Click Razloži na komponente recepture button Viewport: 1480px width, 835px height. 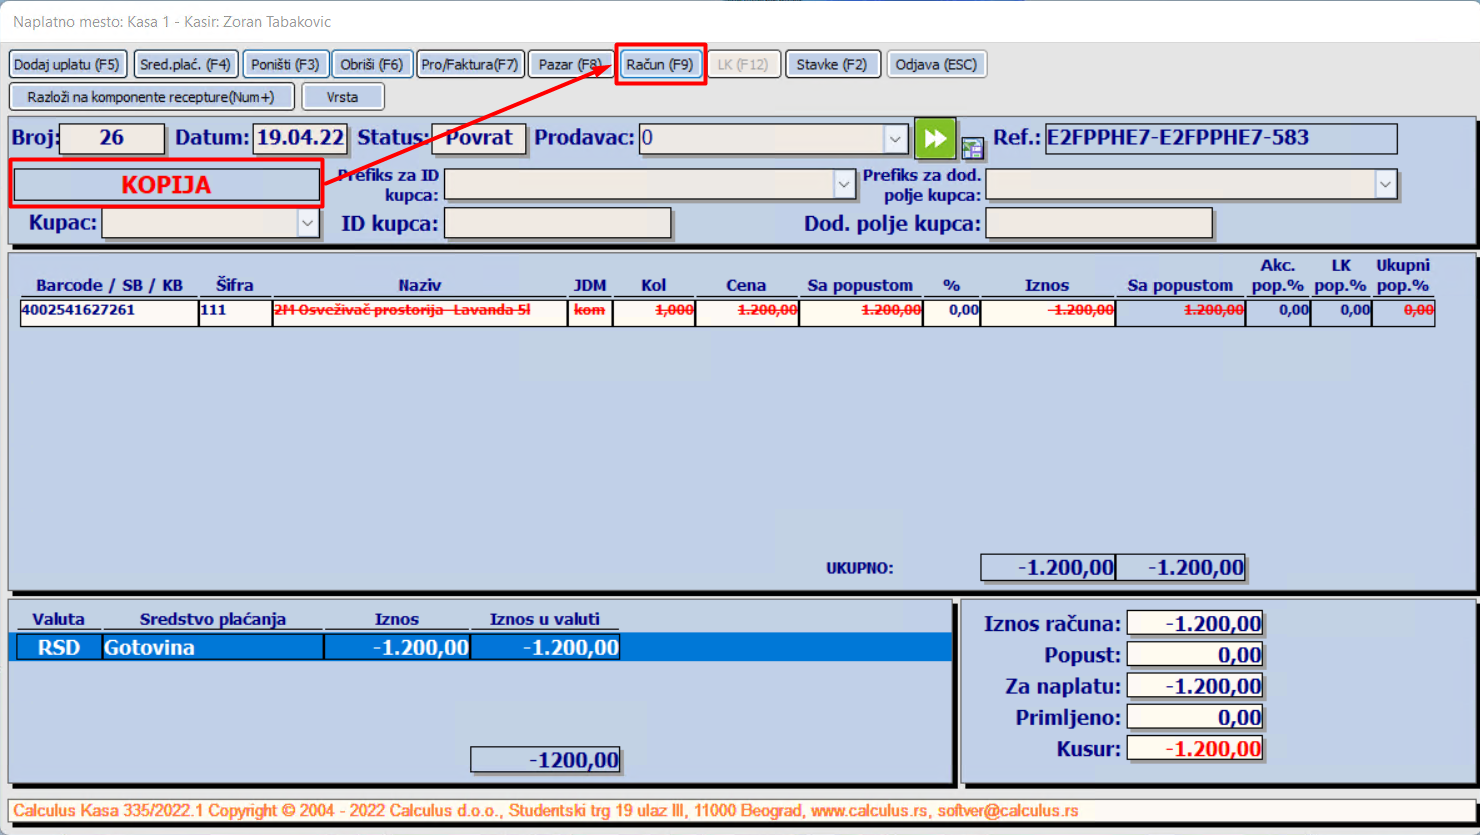tap(151, 97)
